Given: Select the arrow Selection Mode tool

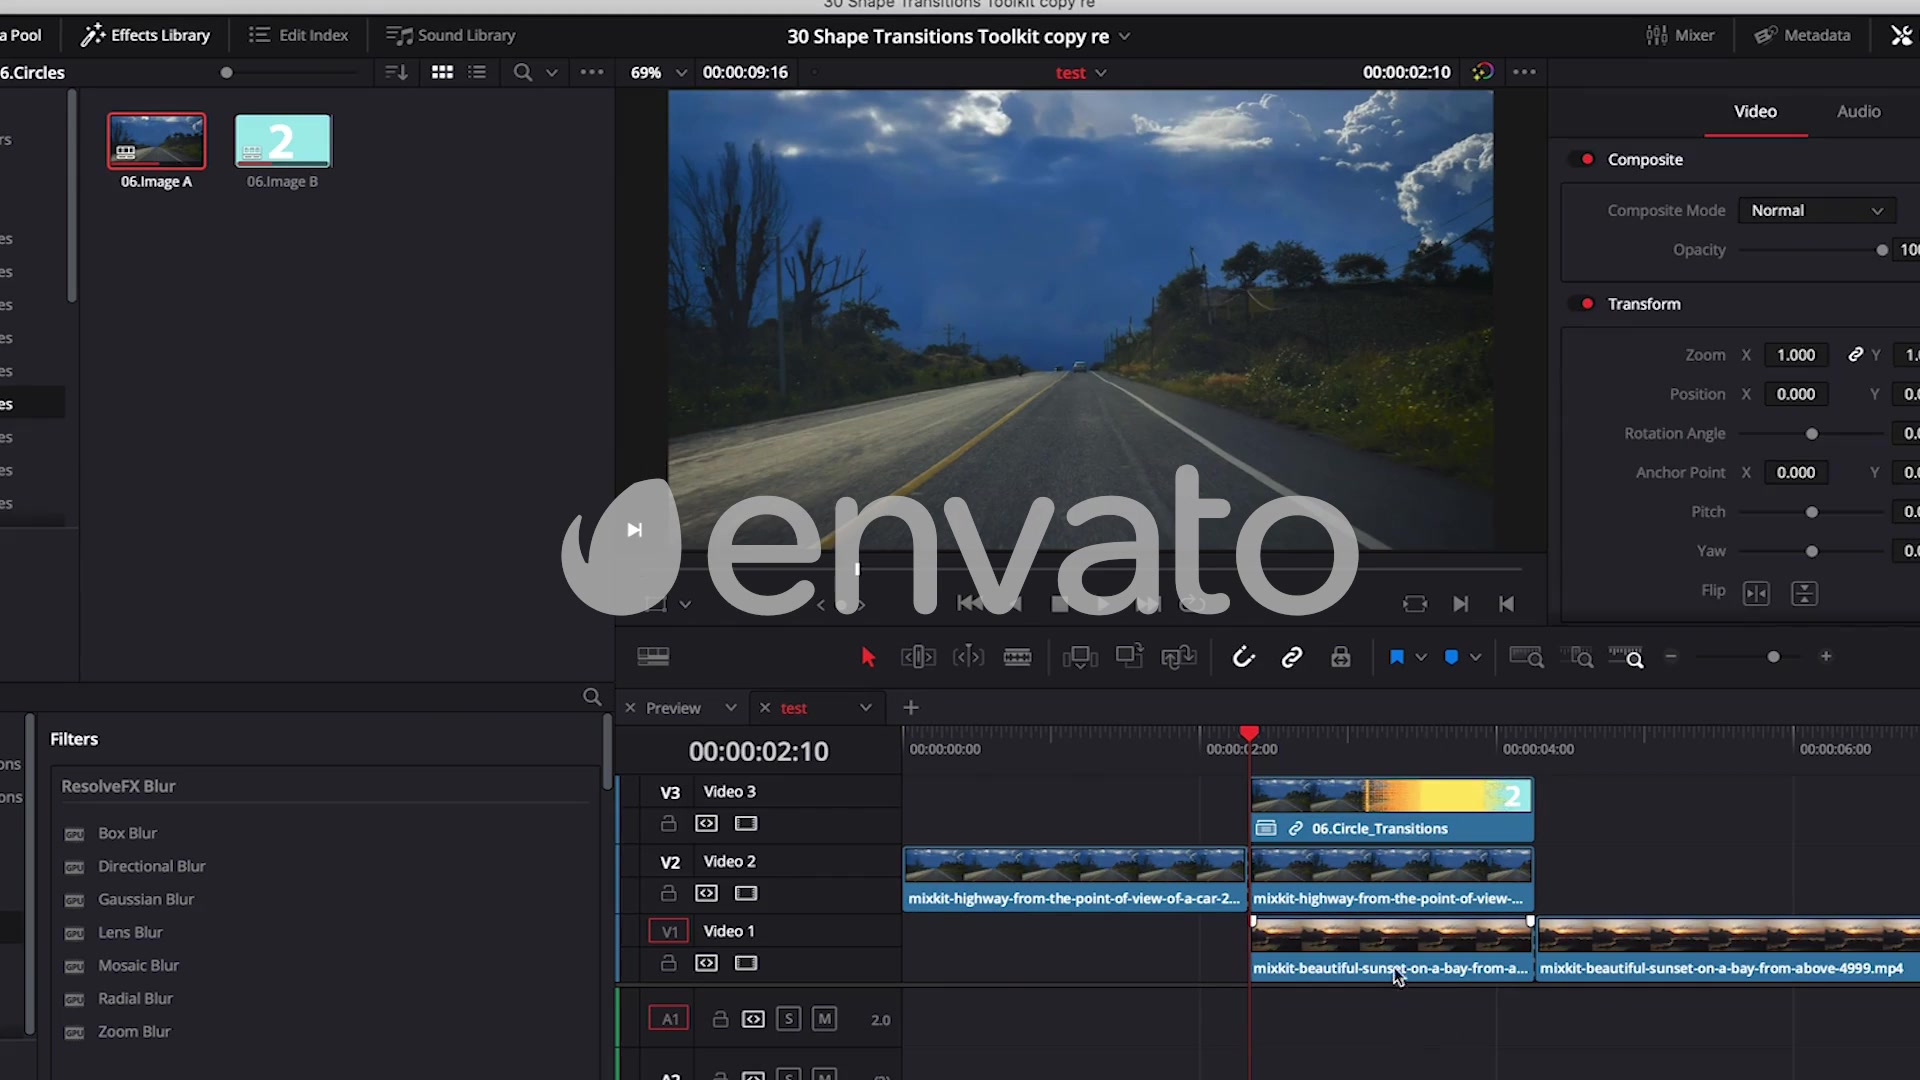Looking at the screenshot, I should pyautogui.click(x=867, y=657).
